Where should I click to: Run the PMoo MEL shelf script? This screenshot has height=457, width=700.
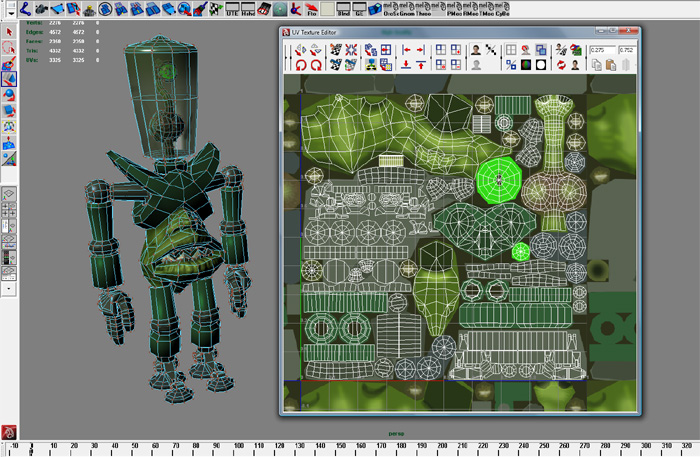coord(454,8)
